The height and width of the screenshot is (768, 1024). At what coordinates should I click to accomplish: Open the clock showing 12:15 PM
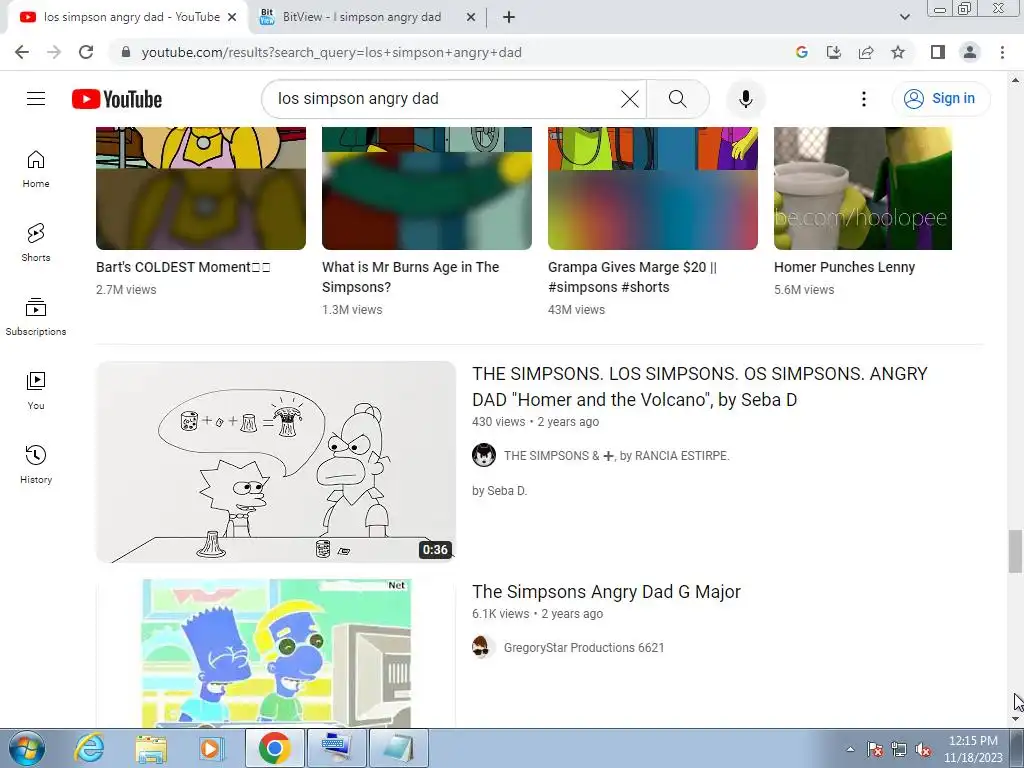(973, 749)
